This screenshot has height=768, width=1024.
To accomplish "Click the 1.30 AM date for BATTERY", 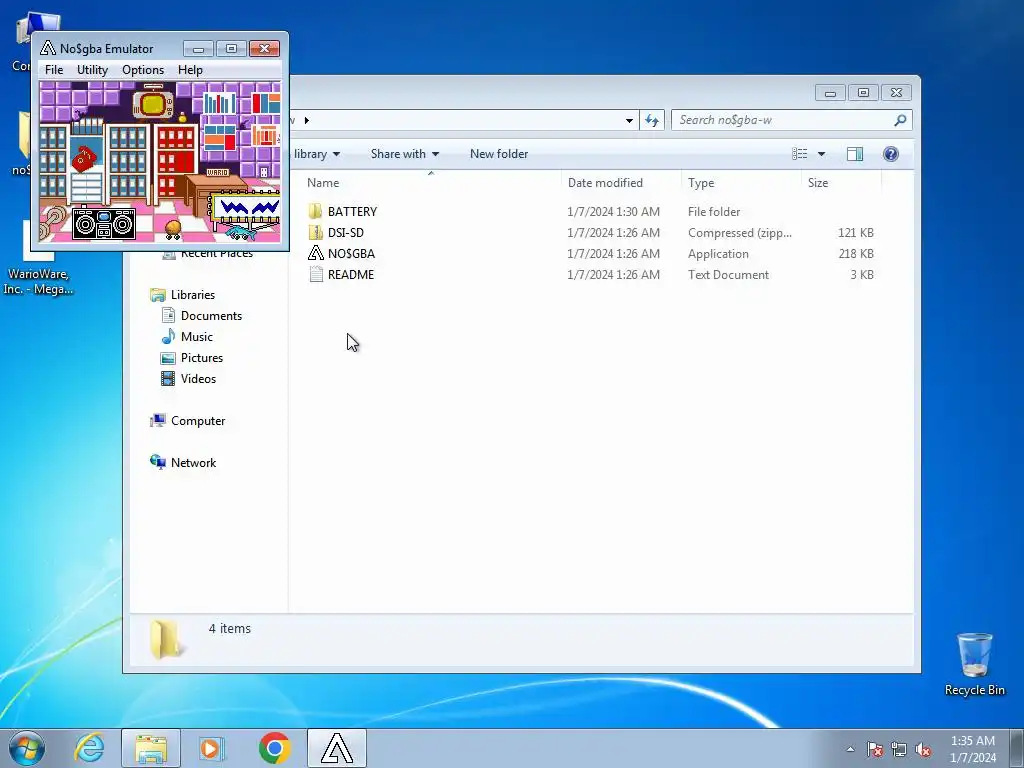I will (x=613, y=212).
